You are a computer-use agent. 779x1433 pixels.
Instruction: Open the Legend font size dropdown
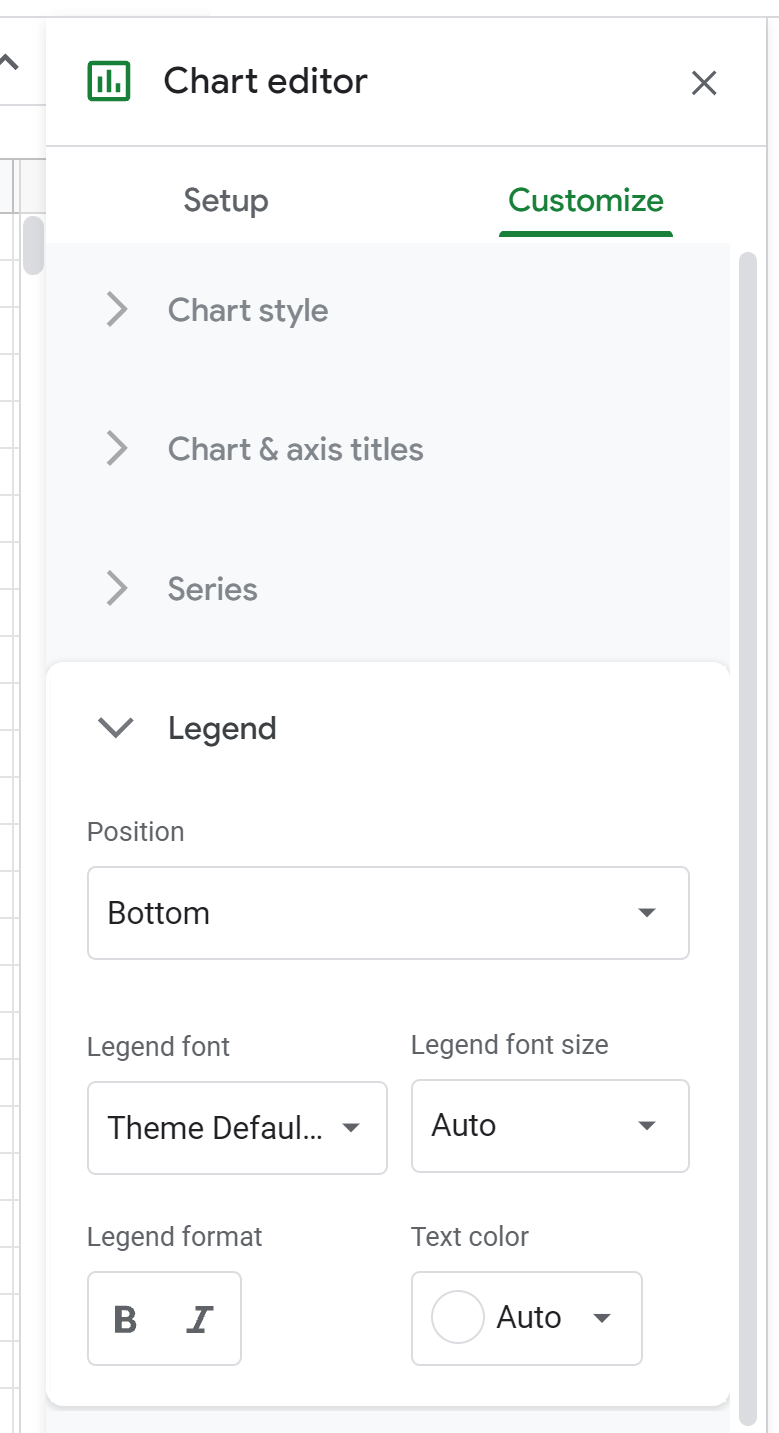550,1126
